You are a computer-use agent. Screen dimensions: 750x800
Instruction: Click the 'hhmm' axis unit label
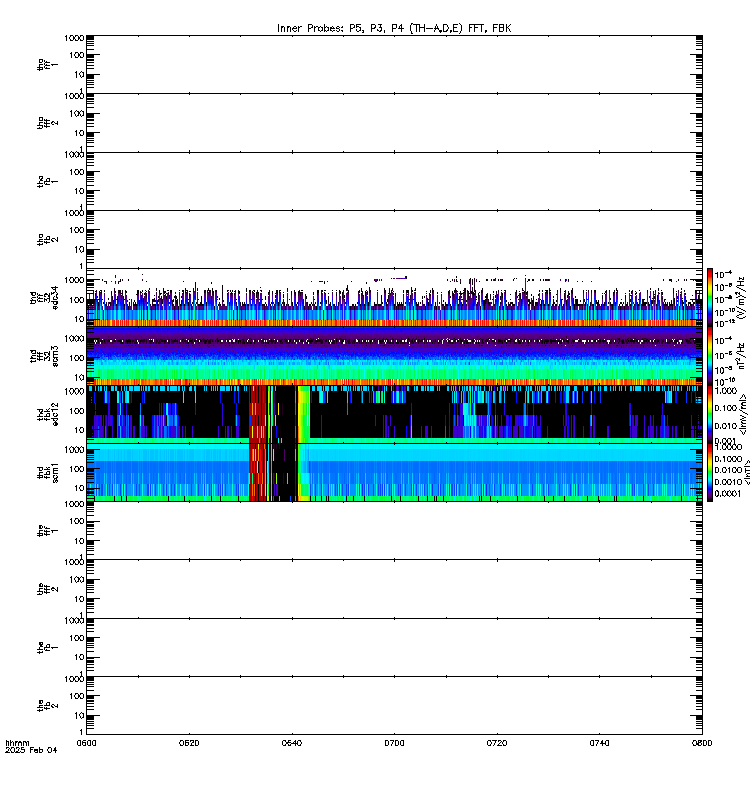click(x=17, y=743)
